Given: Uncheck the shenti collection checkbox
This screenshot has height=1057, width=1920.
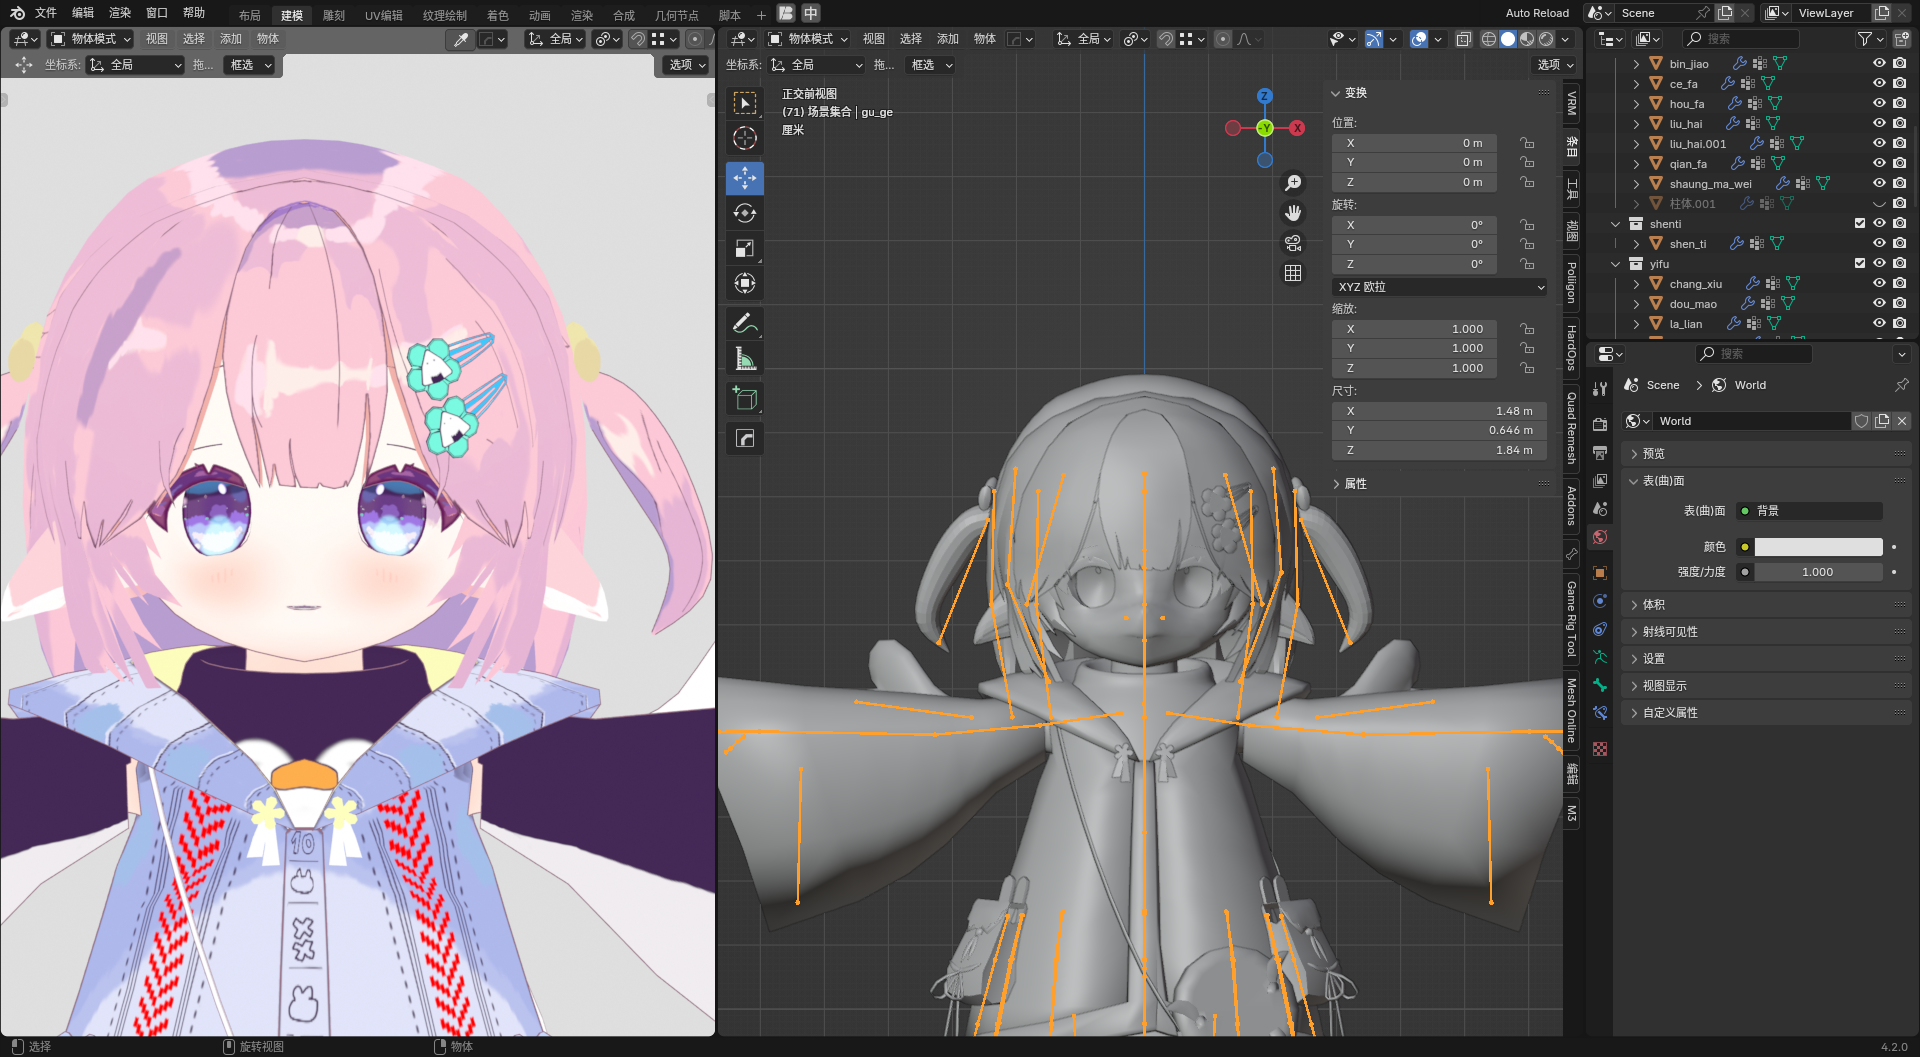Looking at the screenshot, I should click(1859, 223).
